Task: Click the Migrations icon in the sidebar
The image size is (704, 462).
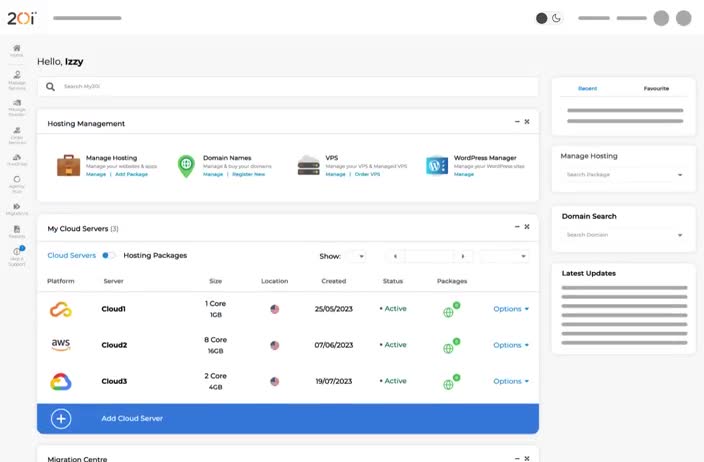Action: pyautogui.click(x=16, y=206)
